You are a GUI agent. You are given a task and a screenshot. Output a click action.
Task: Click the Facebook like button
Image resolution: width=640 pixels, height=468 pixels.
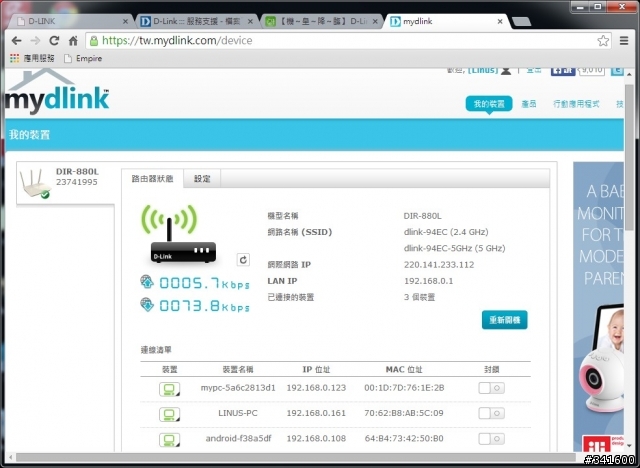click(562, 71)
